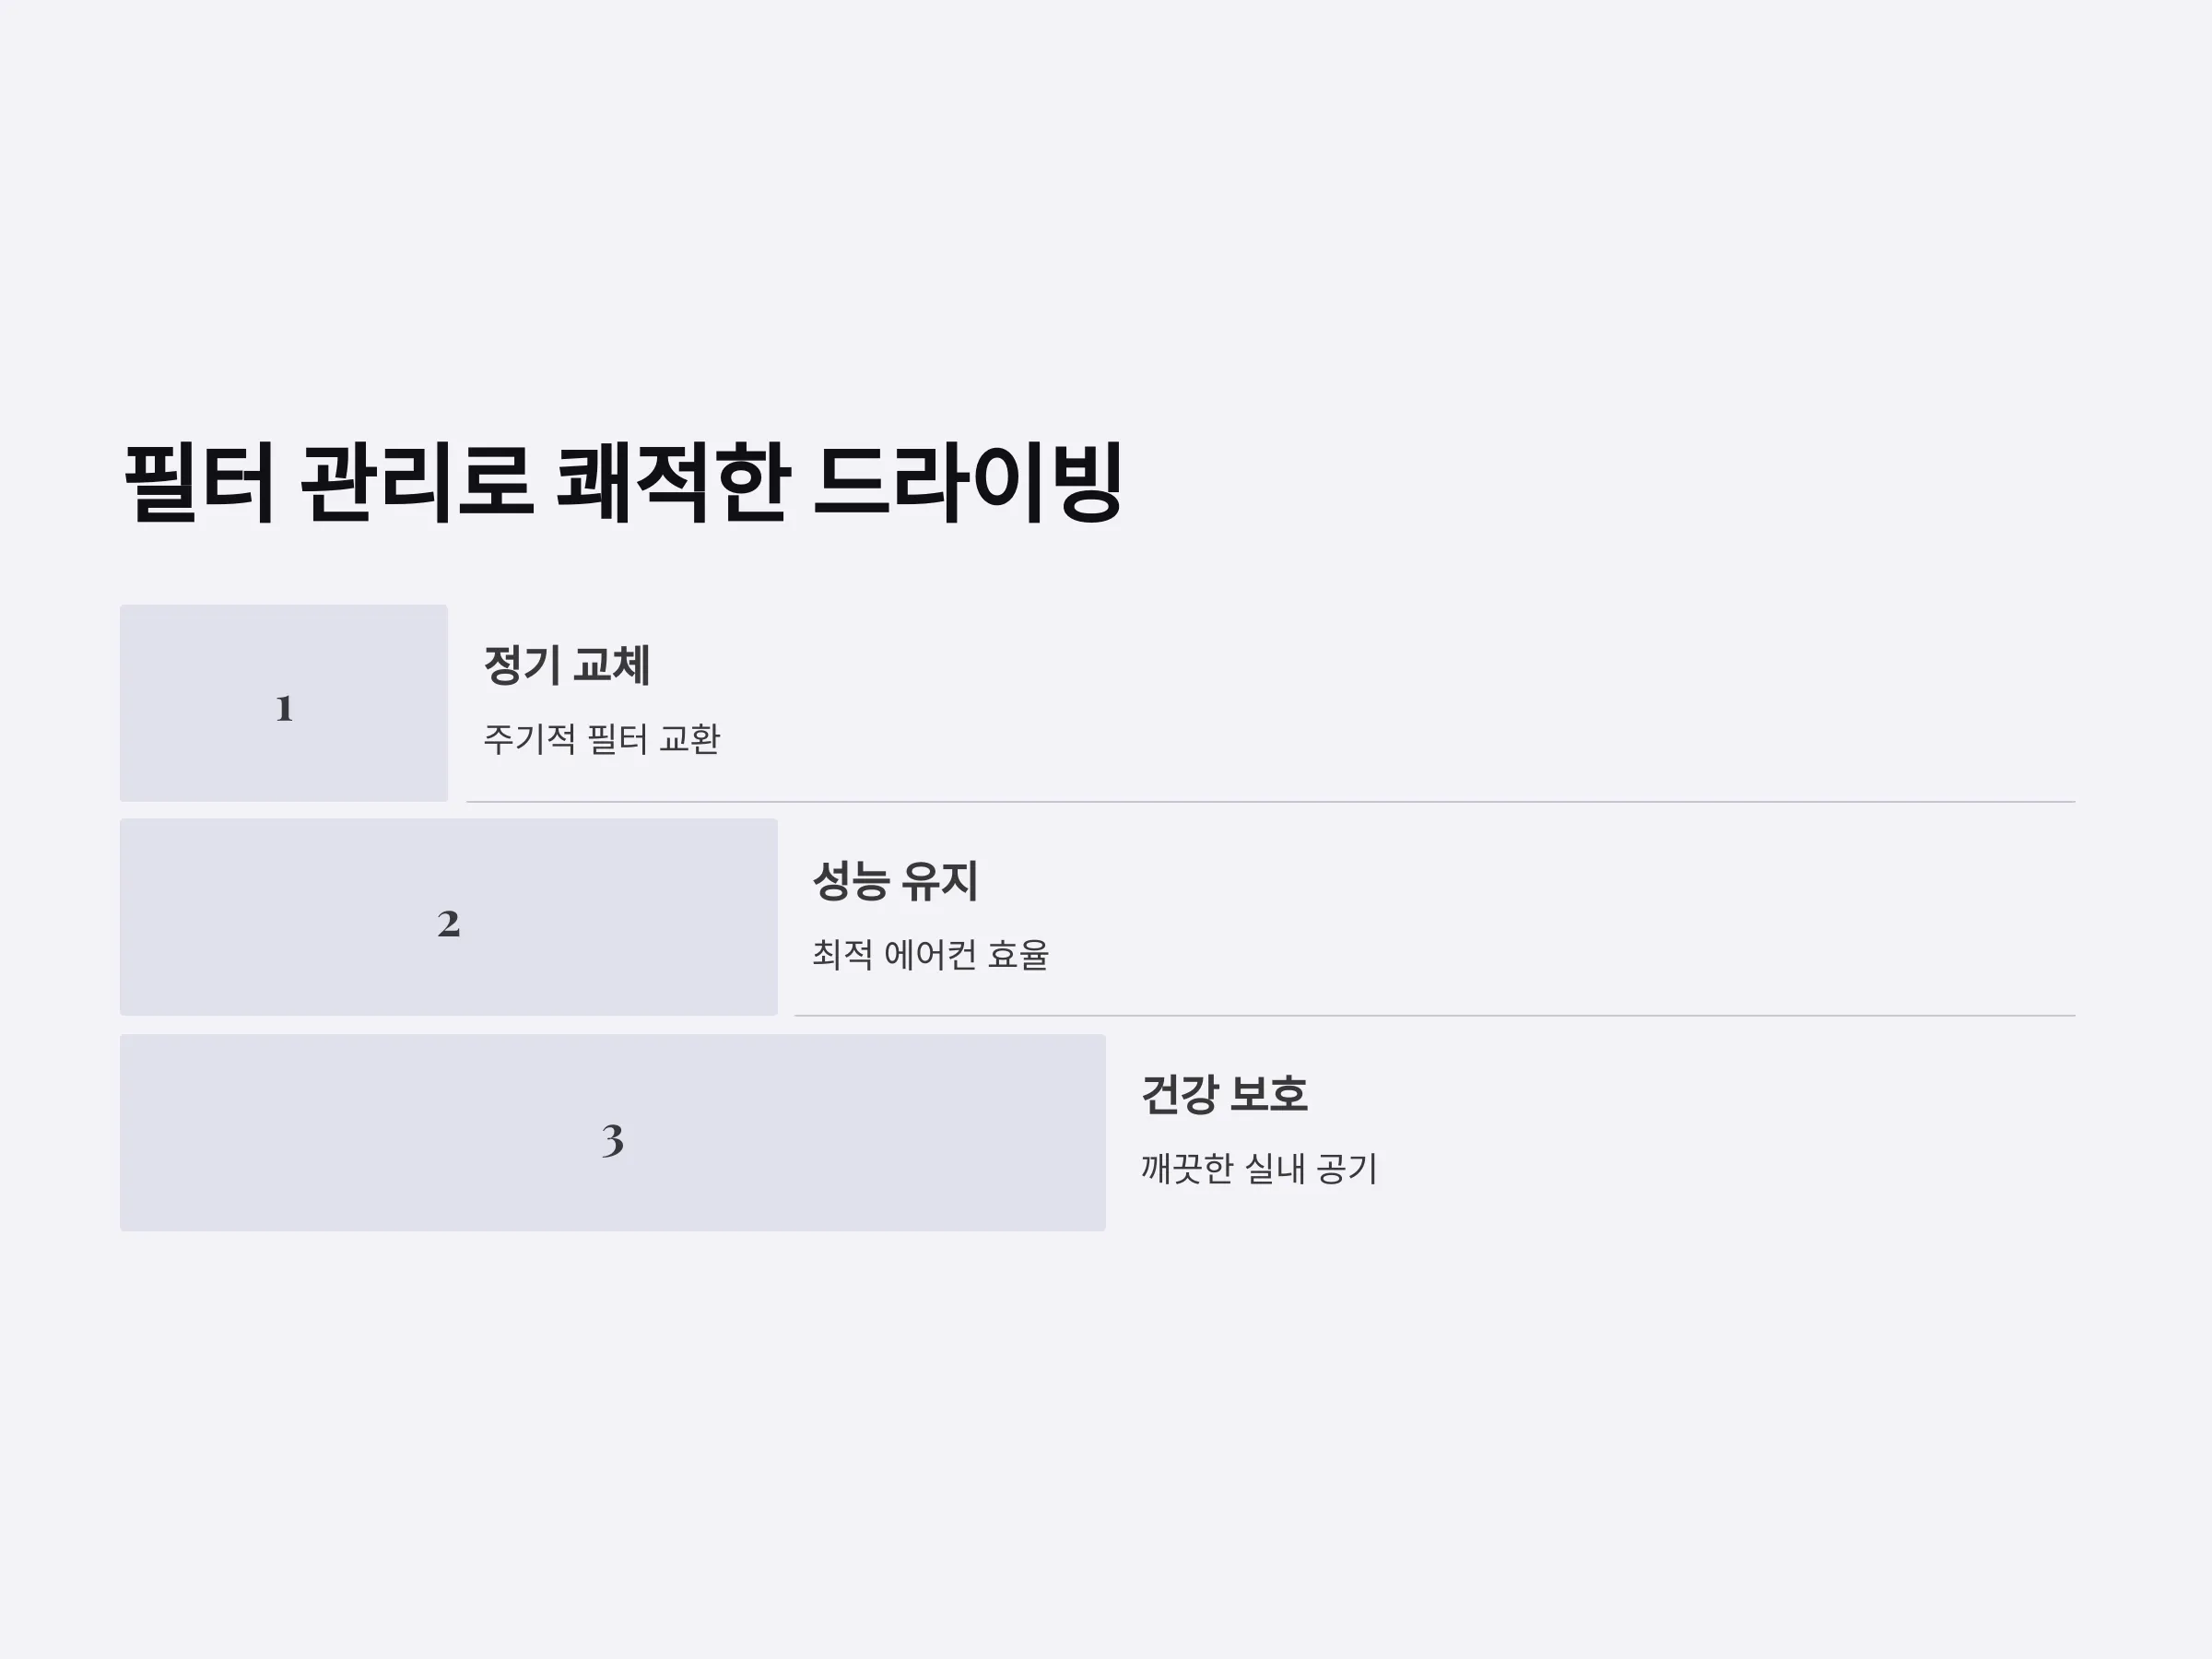Click the word 효율 in the second description
This screenshot has height=1659, width=2212.
(1018, 954)
